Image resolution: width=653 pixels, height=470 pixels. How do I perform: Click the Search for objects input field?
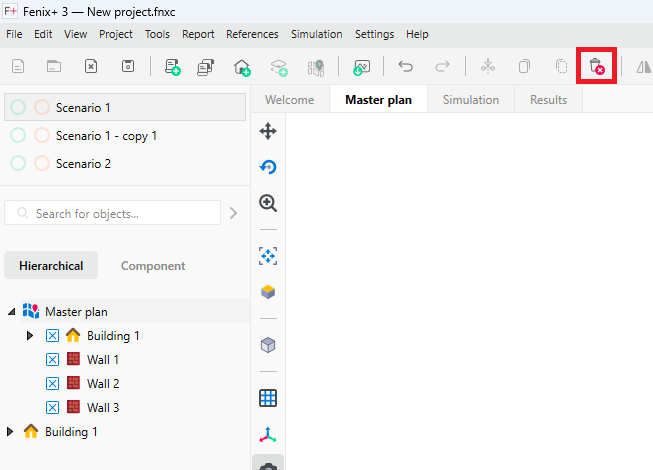pyautogui.click(x=120, y=213)
